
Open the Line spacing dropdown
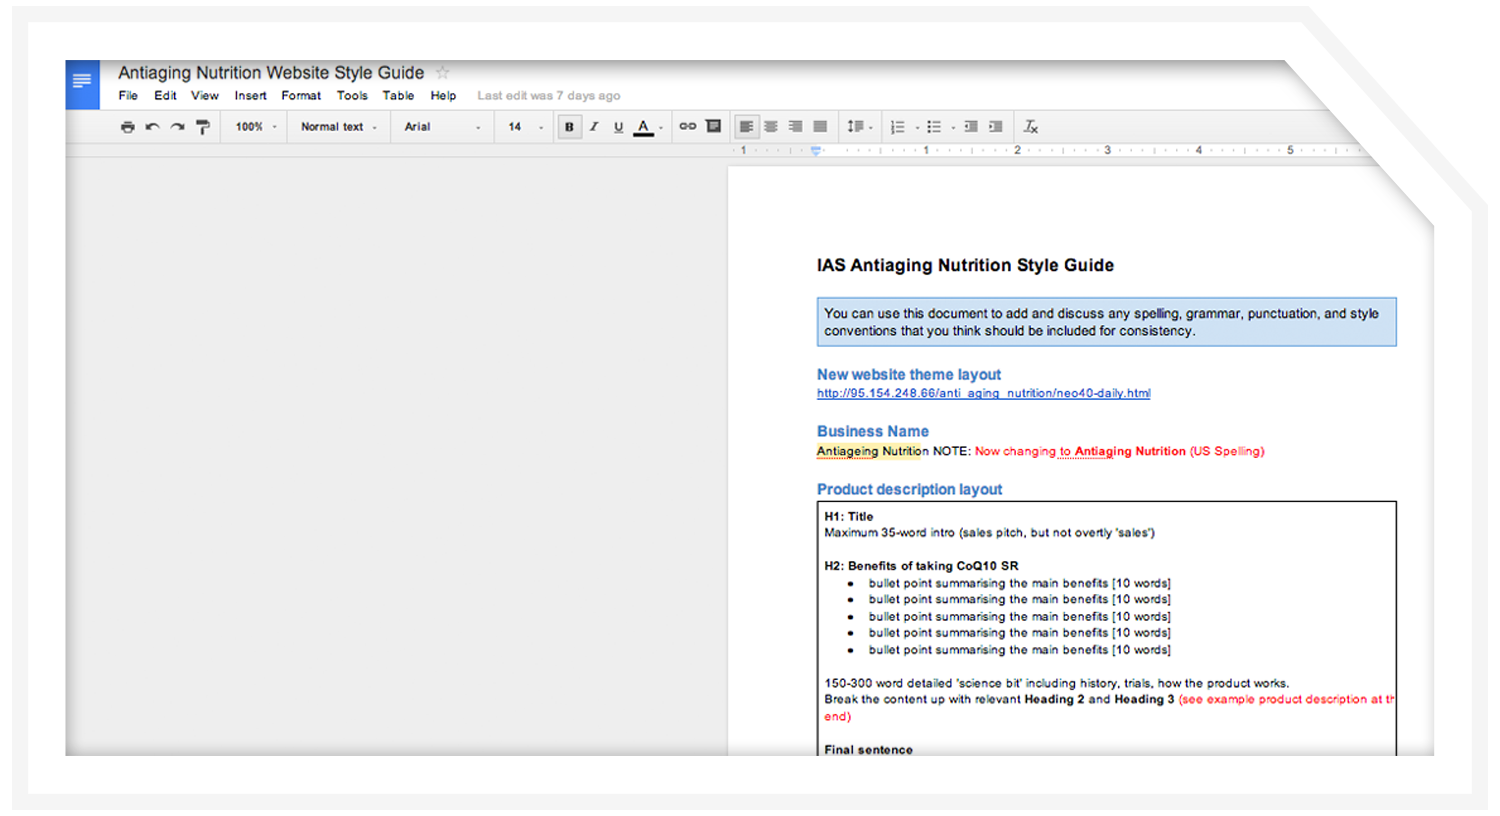[859, 127]
